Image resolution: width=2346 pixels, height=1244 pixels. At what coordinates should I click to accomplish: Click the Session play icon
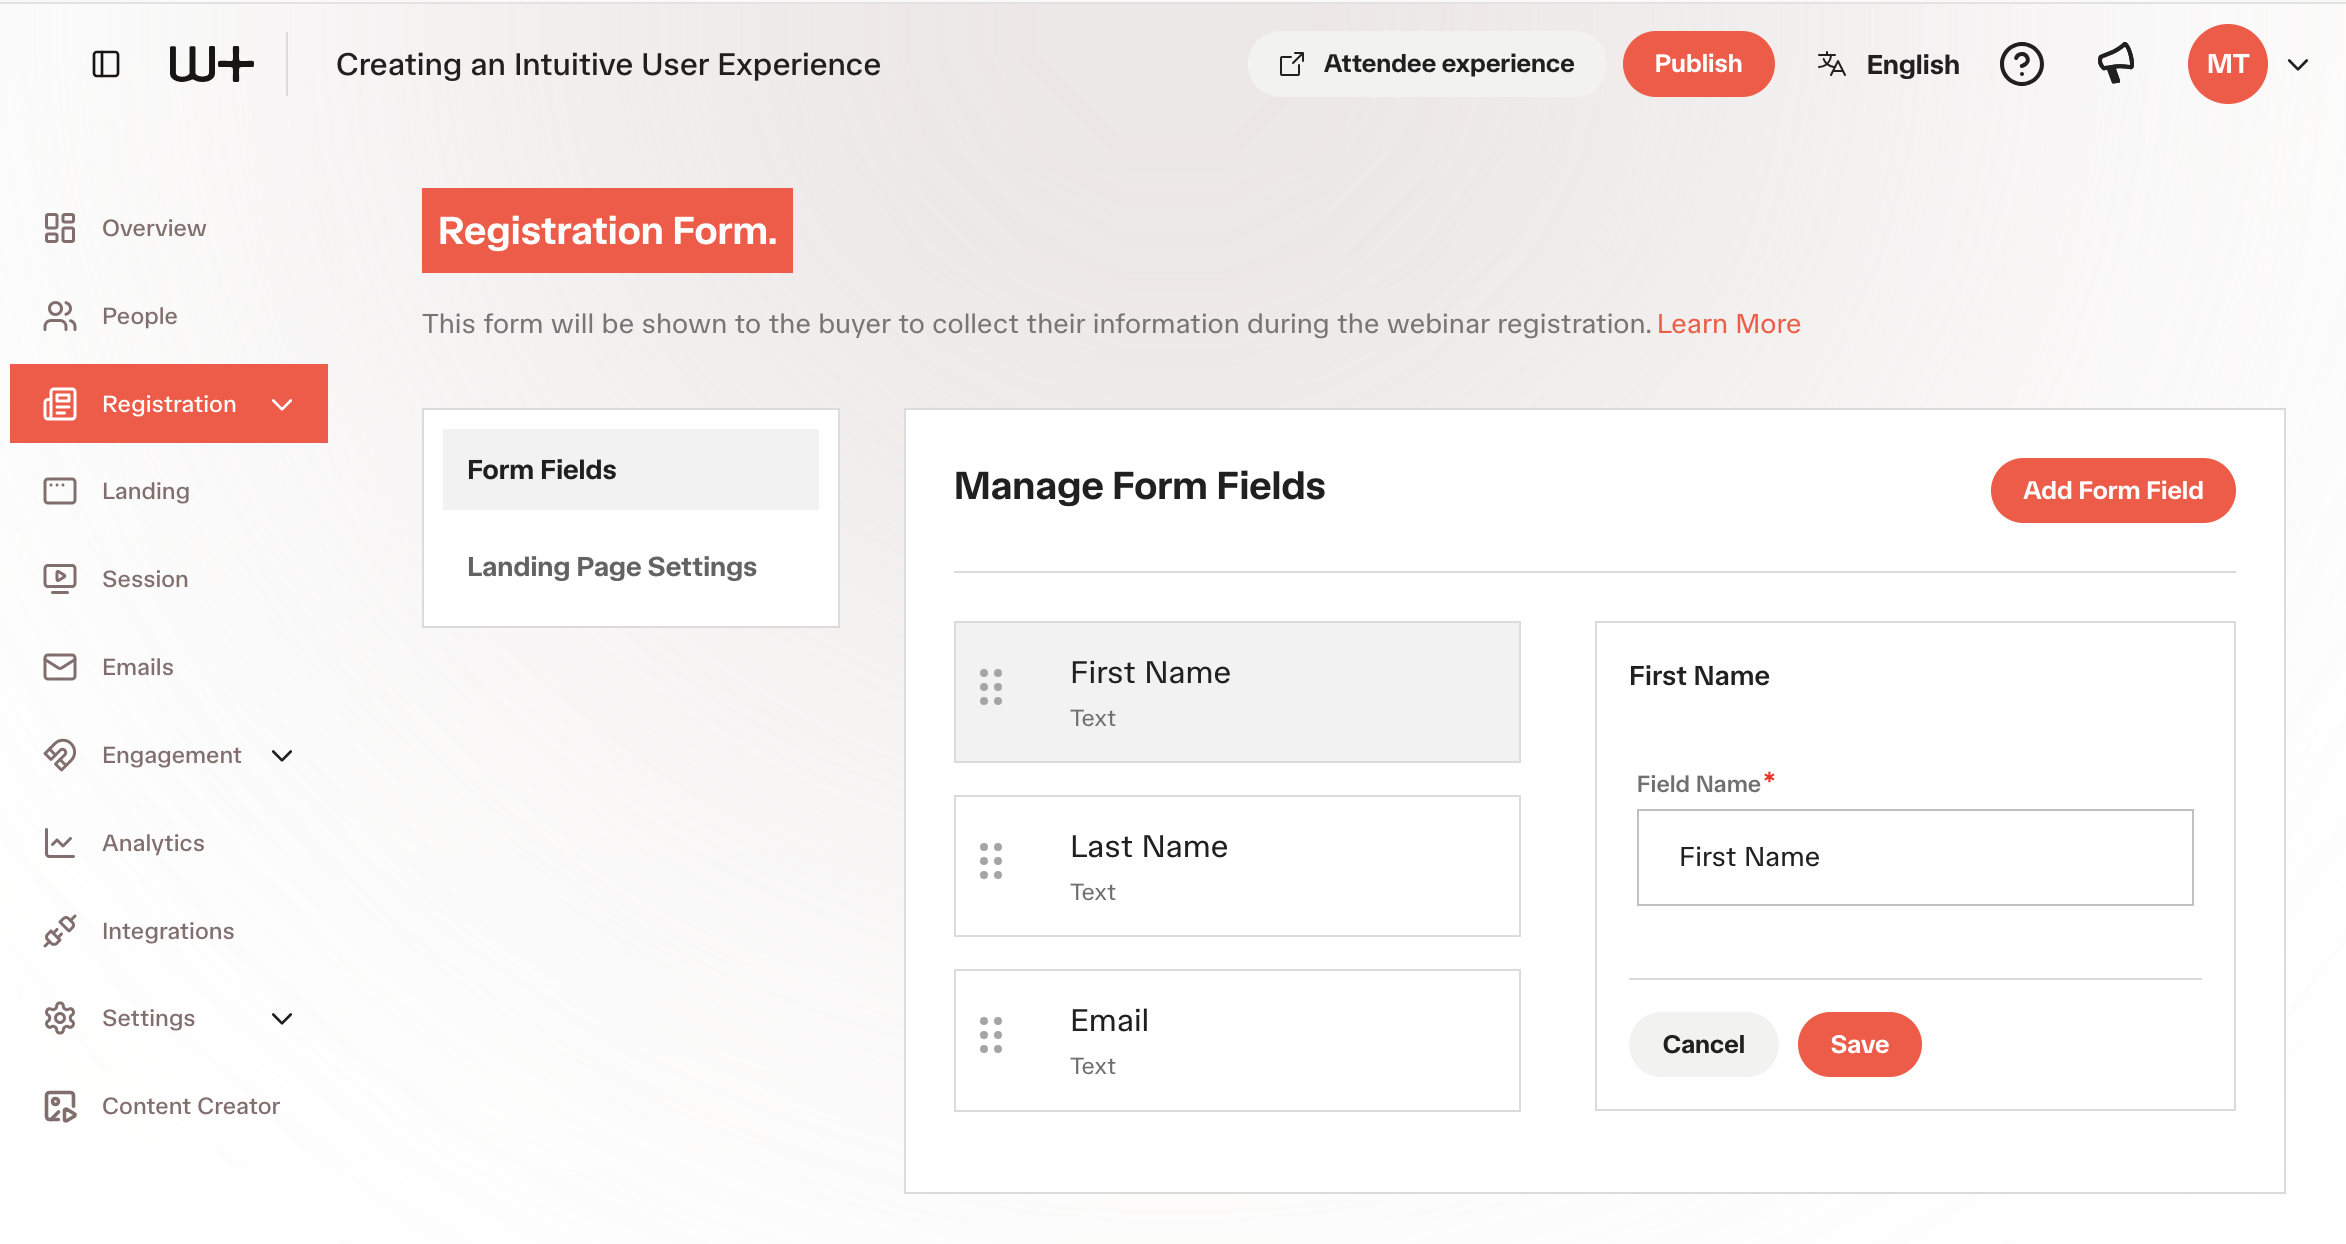[x=60, y=579]
